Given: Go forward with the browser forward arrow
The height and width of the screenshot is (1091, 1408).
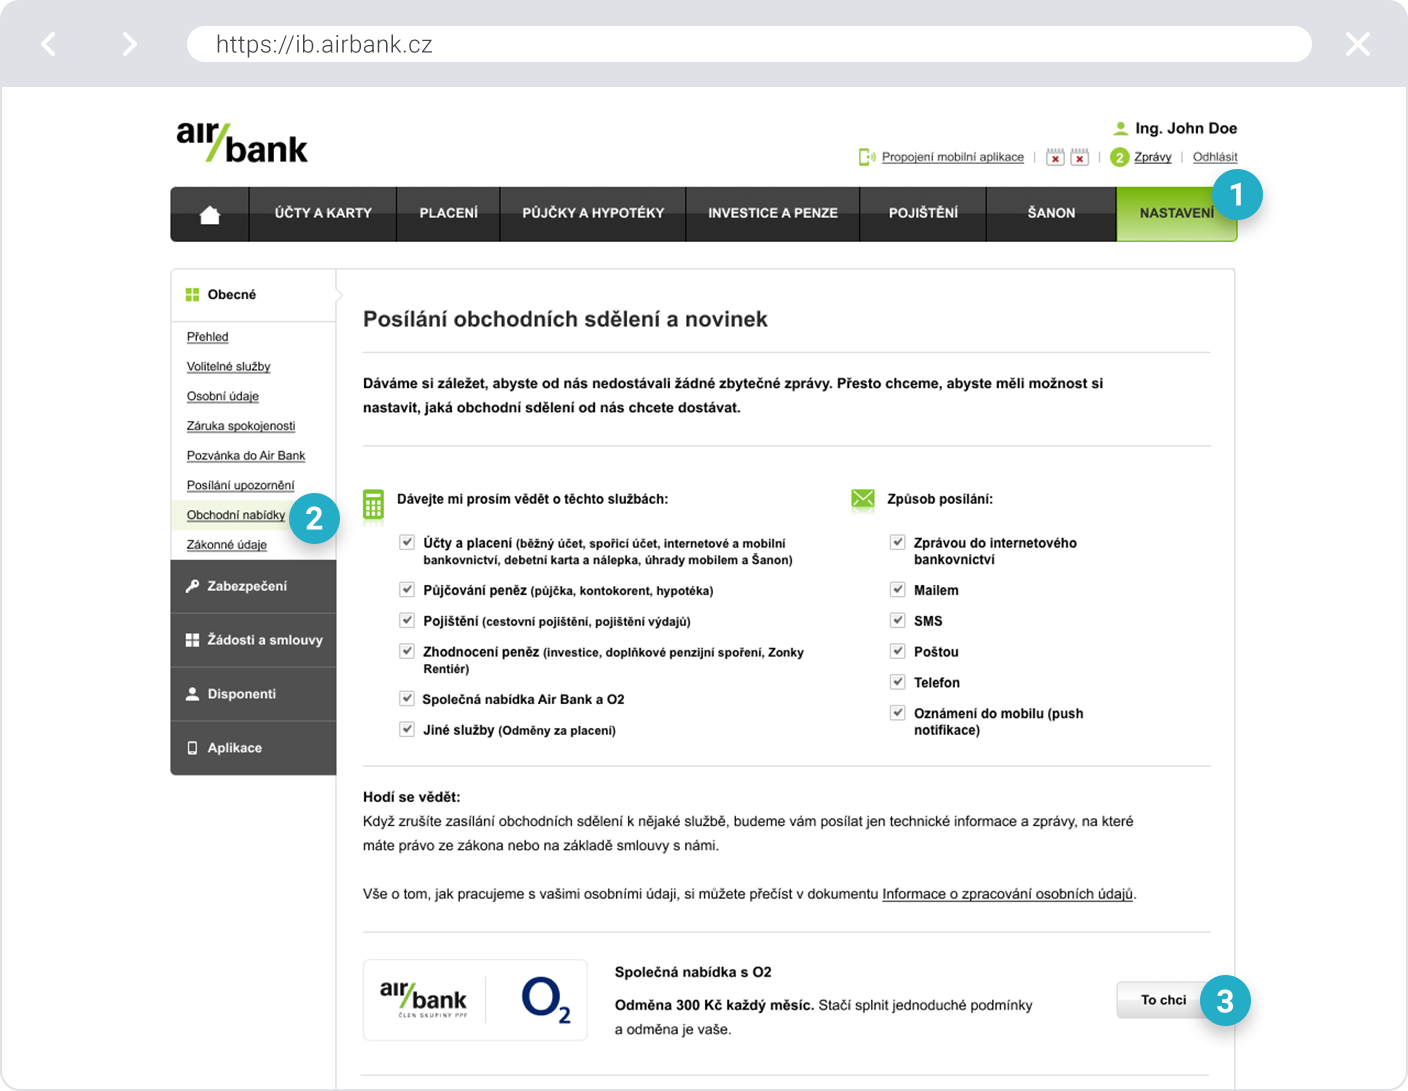Looking at the screenshot, I should [x=129, y=44].
